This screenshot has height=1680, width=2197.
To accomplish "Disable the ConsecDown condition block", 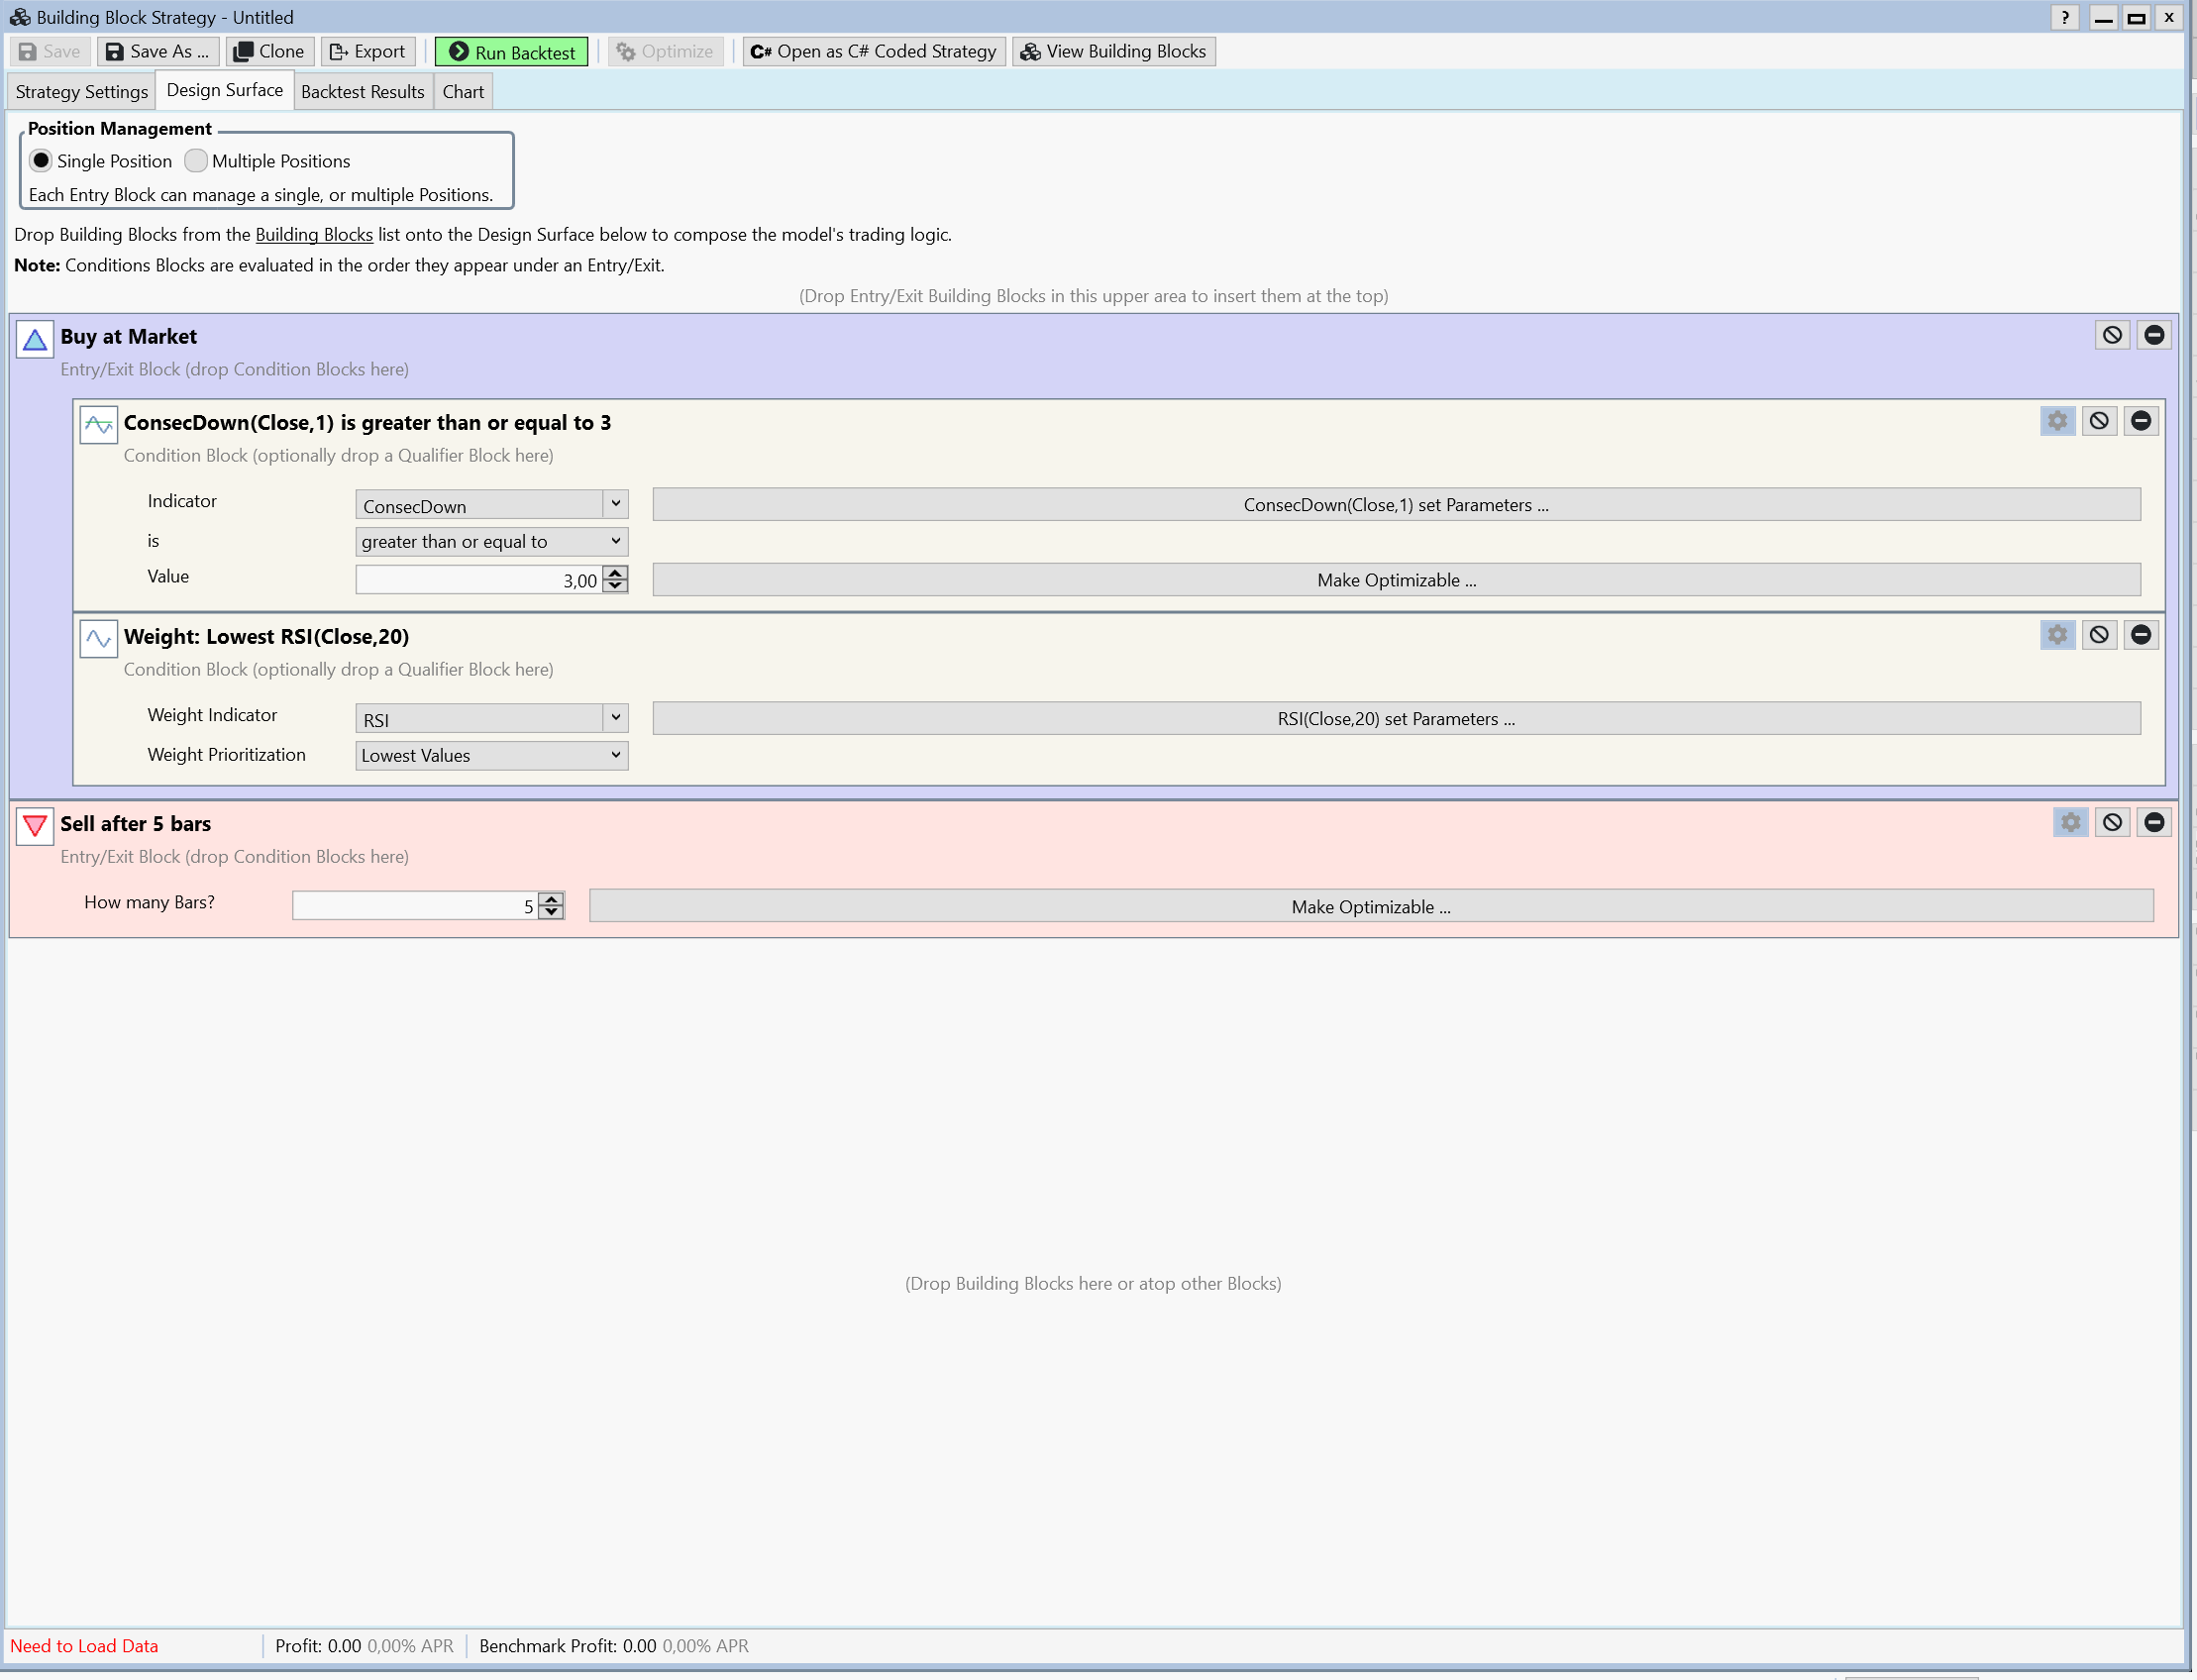I will (x=2099, y=421).
